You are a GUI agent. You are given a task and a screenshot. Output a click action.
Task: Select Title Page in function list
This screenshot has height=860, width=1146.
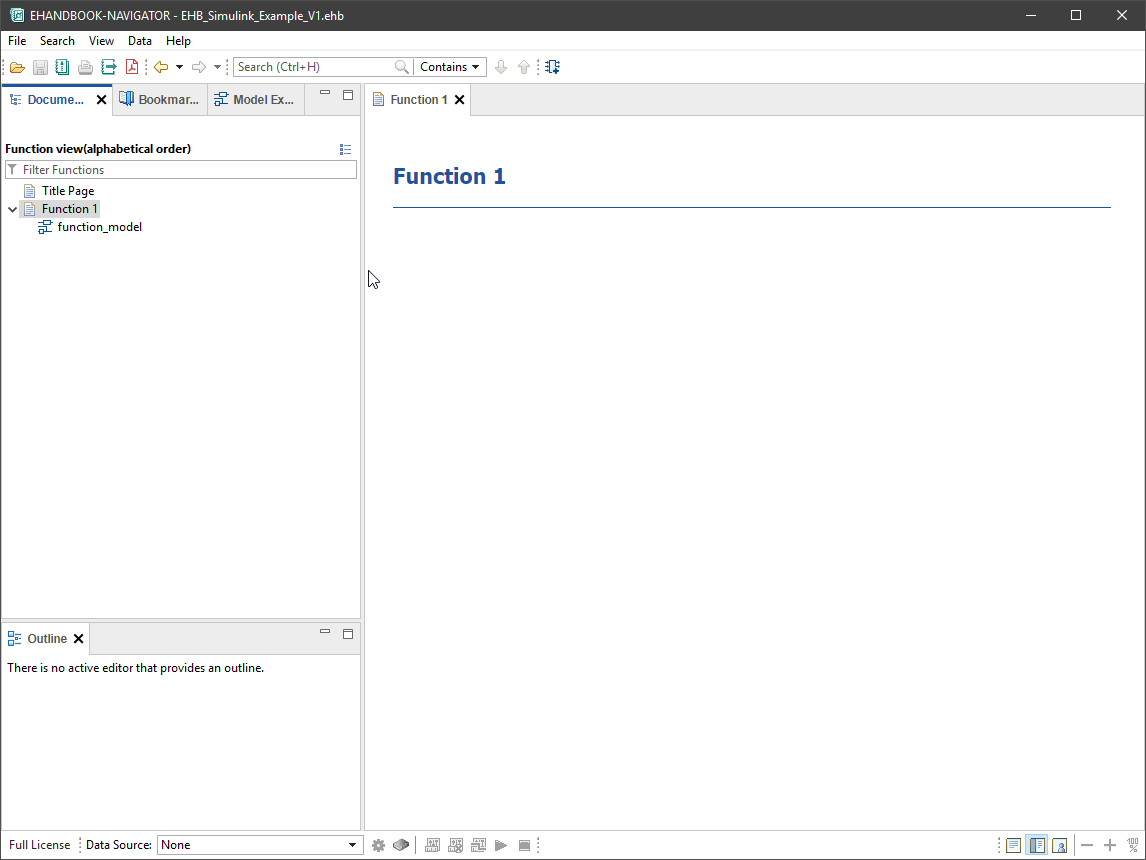point(68,191)
